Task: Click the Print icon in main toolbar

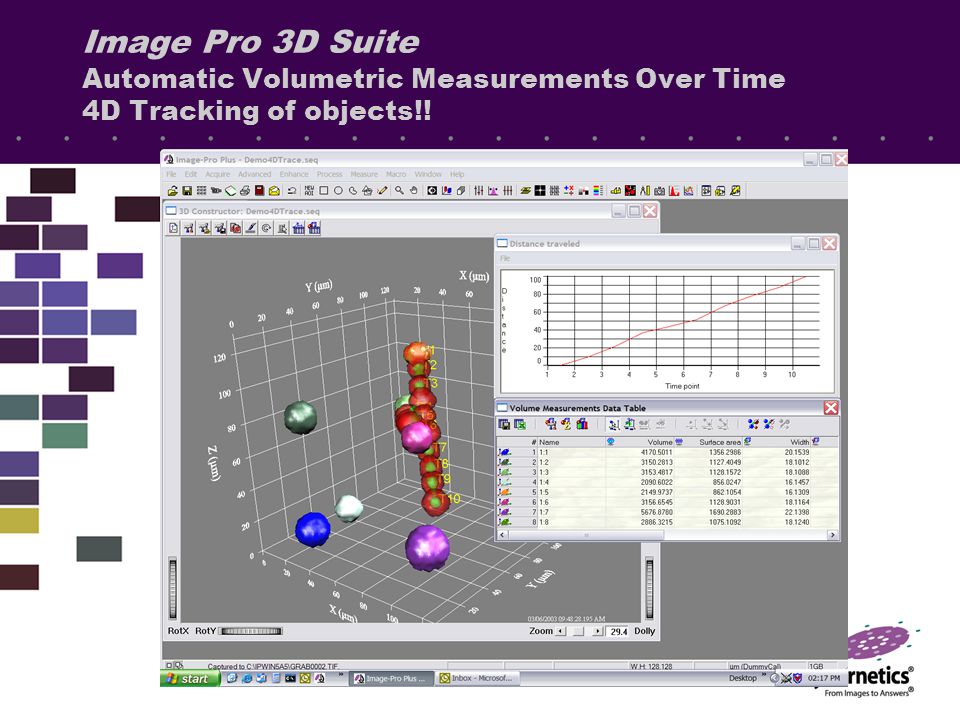Action: click(245, 190)
